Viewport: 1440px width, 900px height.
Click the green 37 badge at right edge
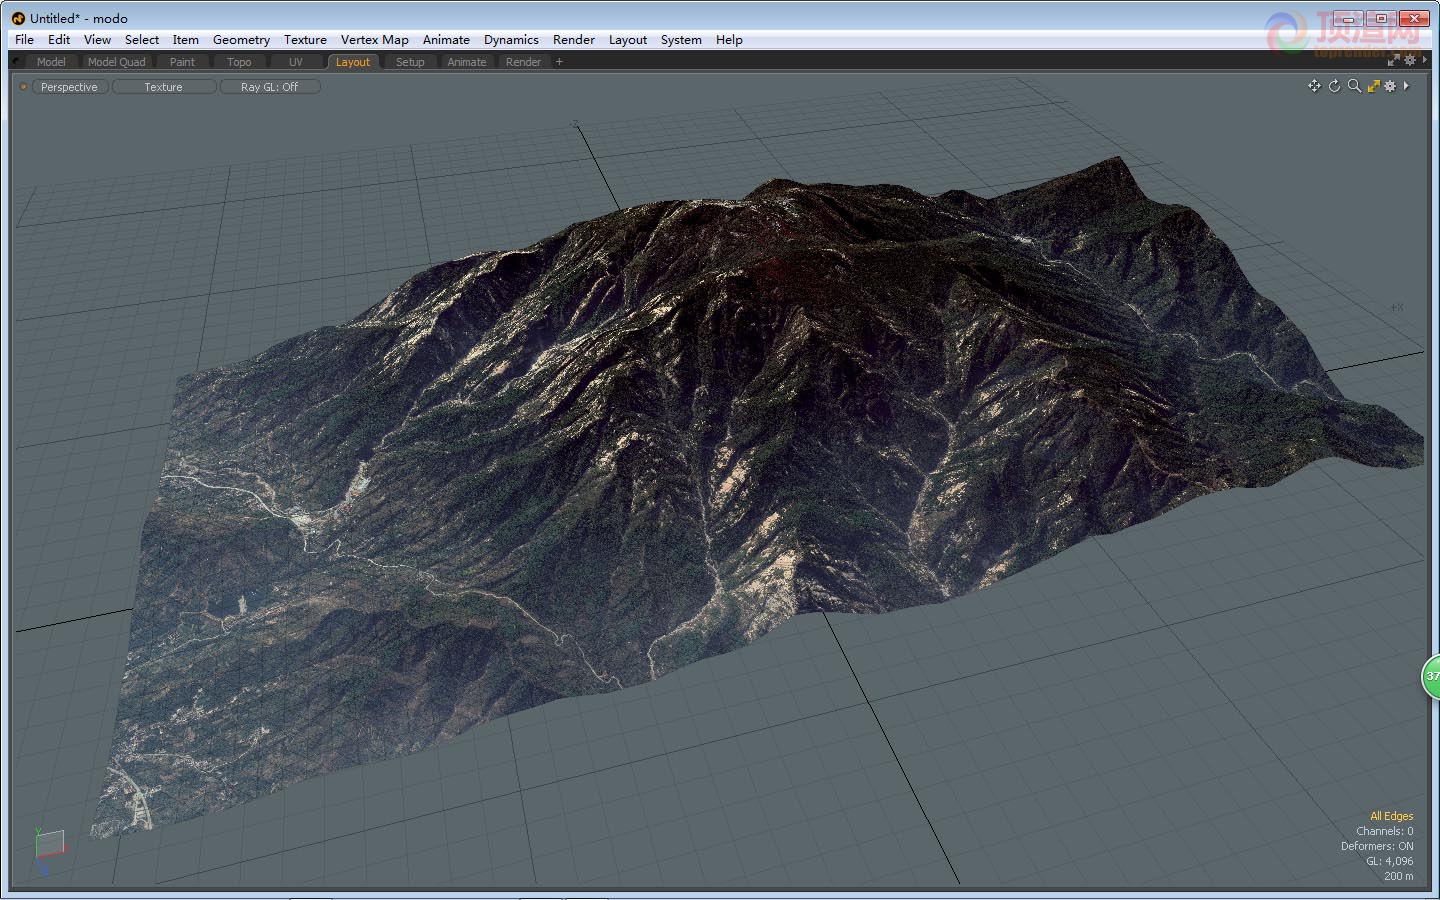click(1431, 676)
